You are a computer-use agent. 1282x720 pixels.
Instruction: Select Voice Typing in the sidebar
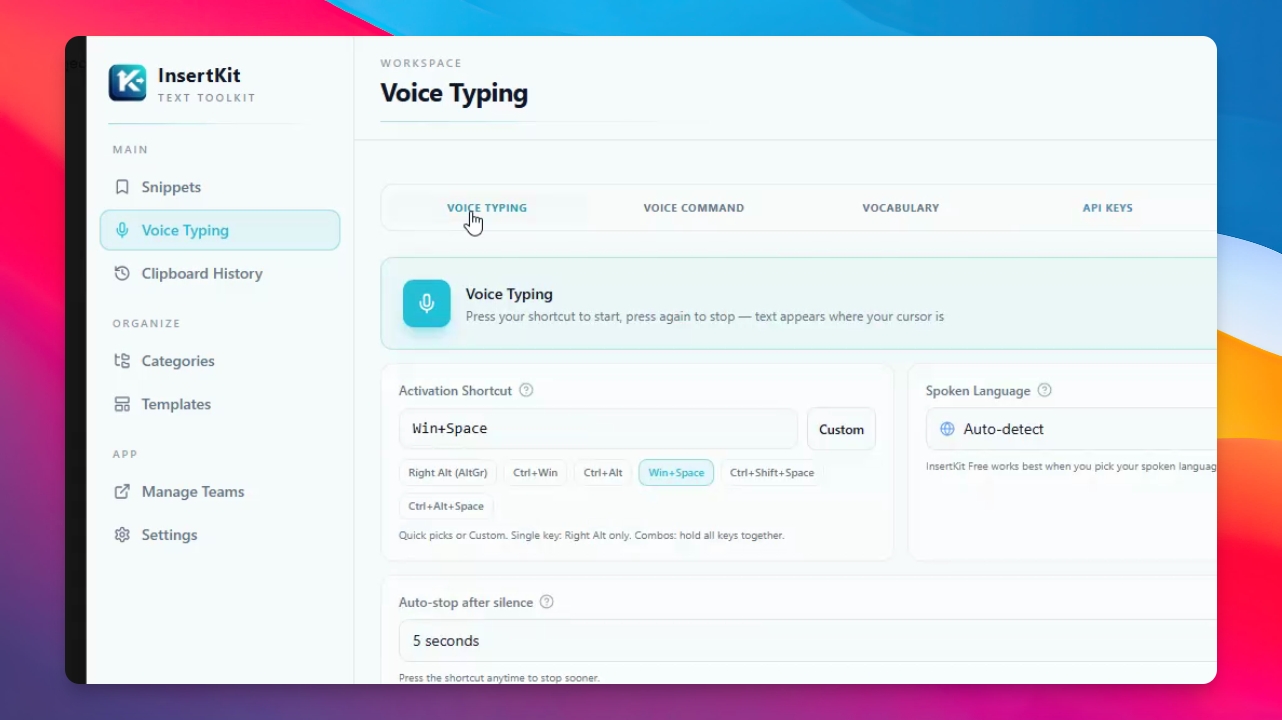click(x=220, y=230)
